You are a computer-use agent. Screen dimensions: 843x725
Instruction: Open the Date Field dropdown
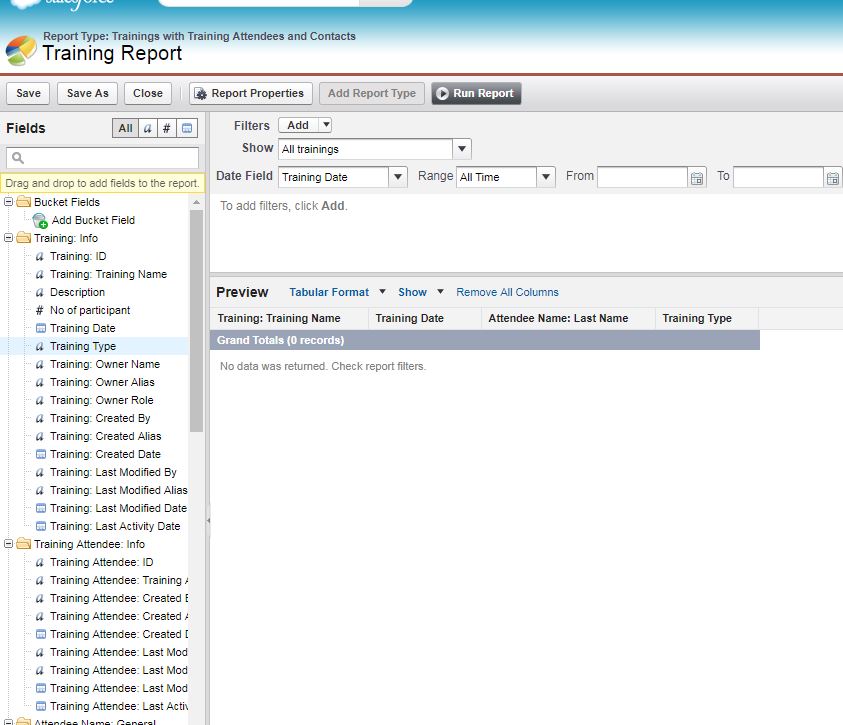(397, 177)
